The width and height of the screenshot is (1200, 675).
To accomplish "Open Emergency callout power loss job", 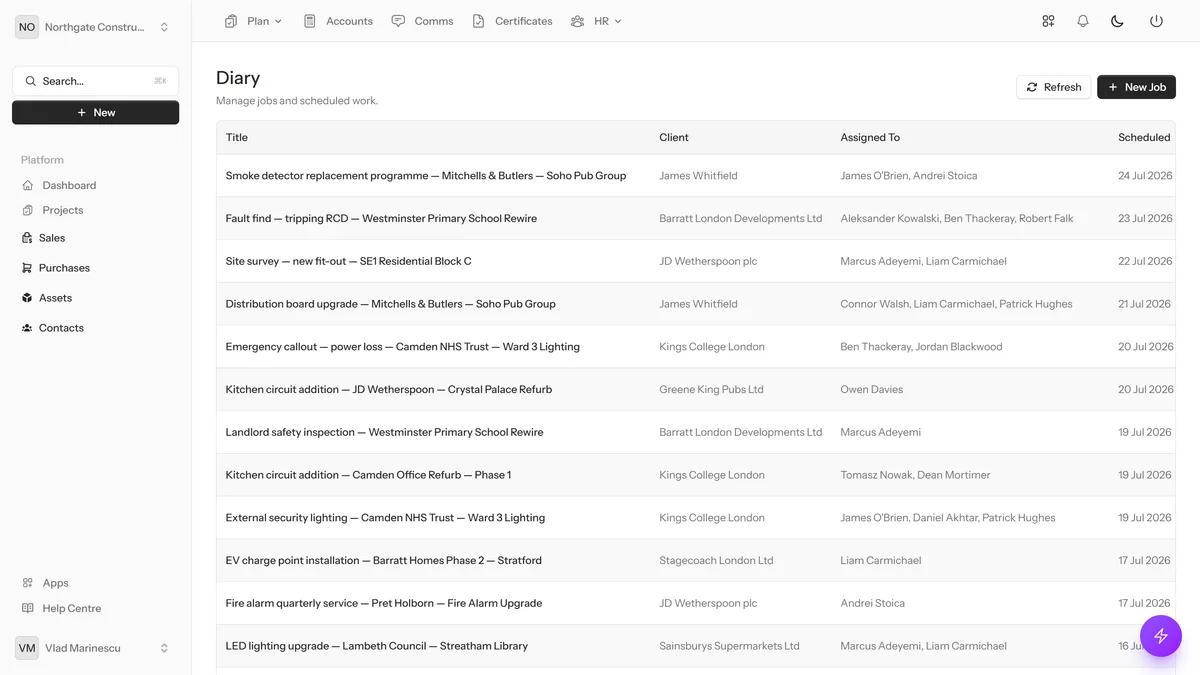I will [x=402, y=347].
